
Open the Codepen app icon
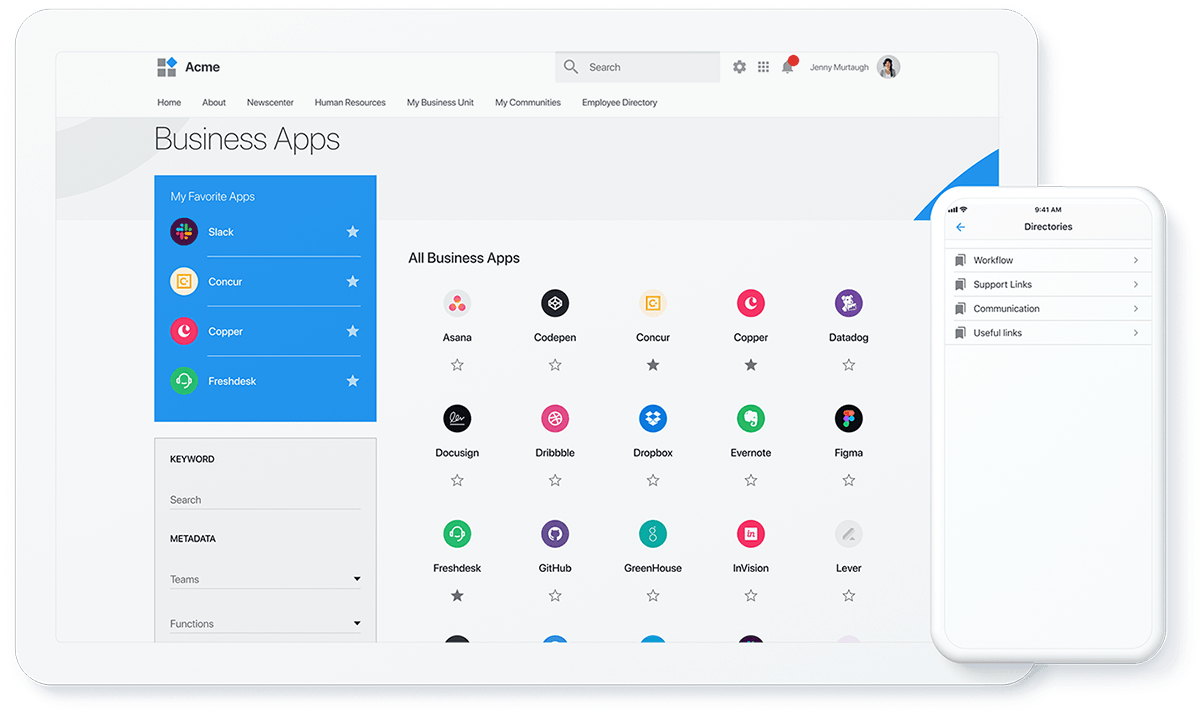pos(555,303)
